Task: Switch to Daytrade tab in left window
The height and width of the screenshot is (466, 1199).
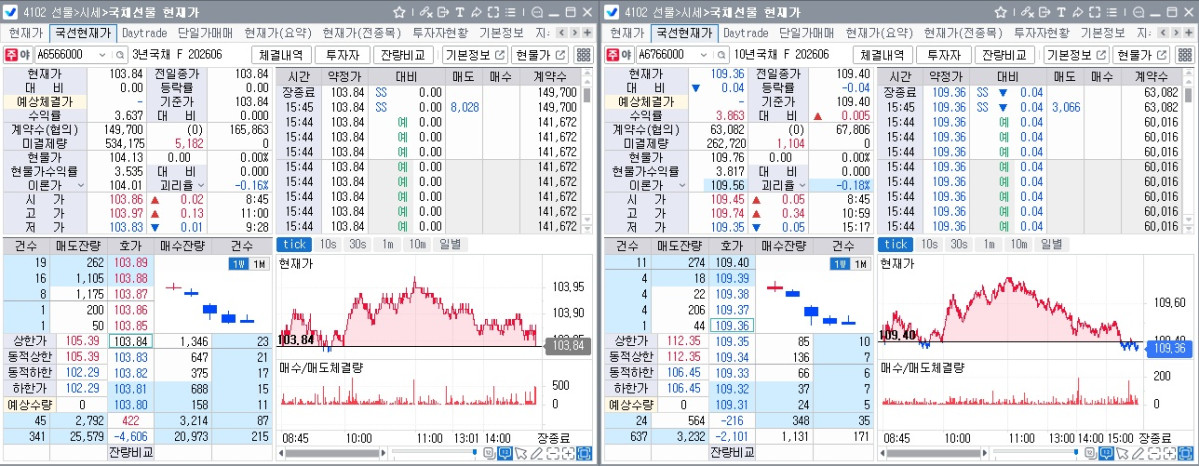Action: click(145, 33)
